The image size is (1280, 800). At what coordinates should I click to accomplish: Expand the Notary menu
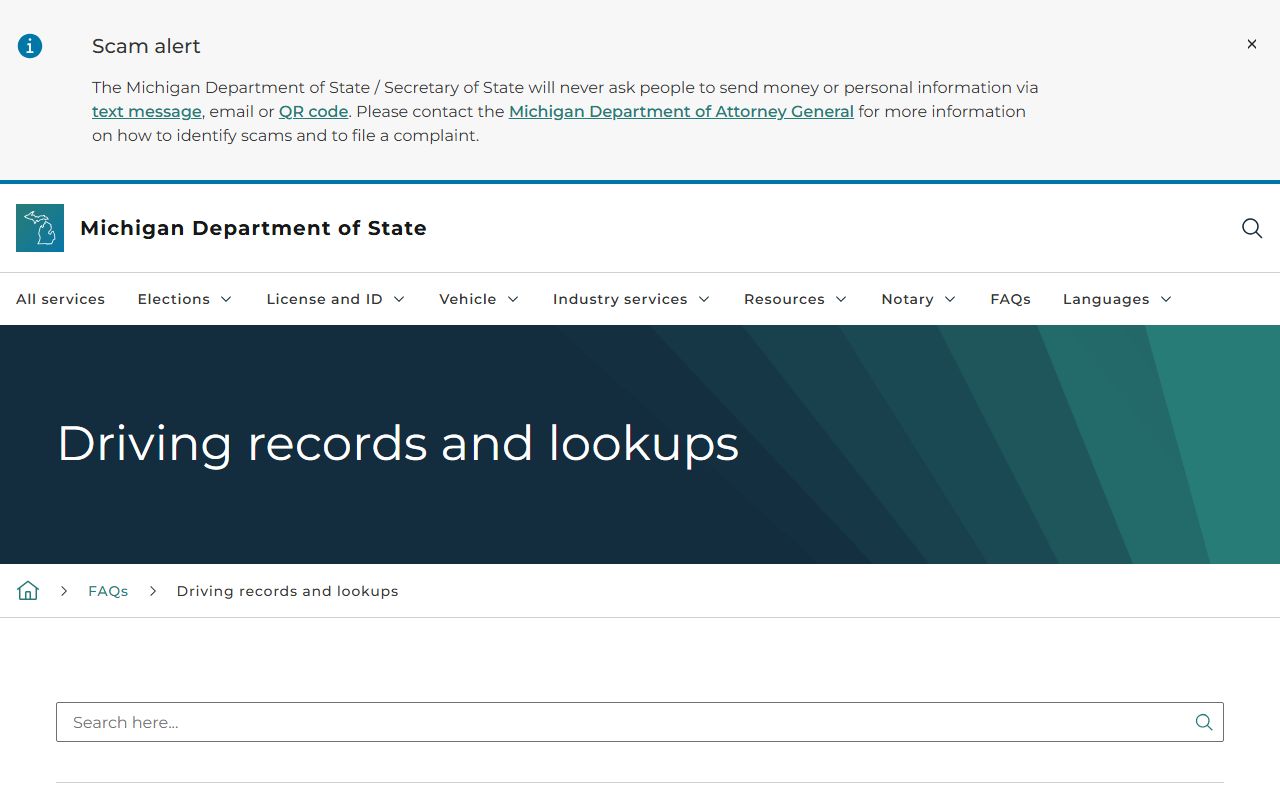pos(918,299)
